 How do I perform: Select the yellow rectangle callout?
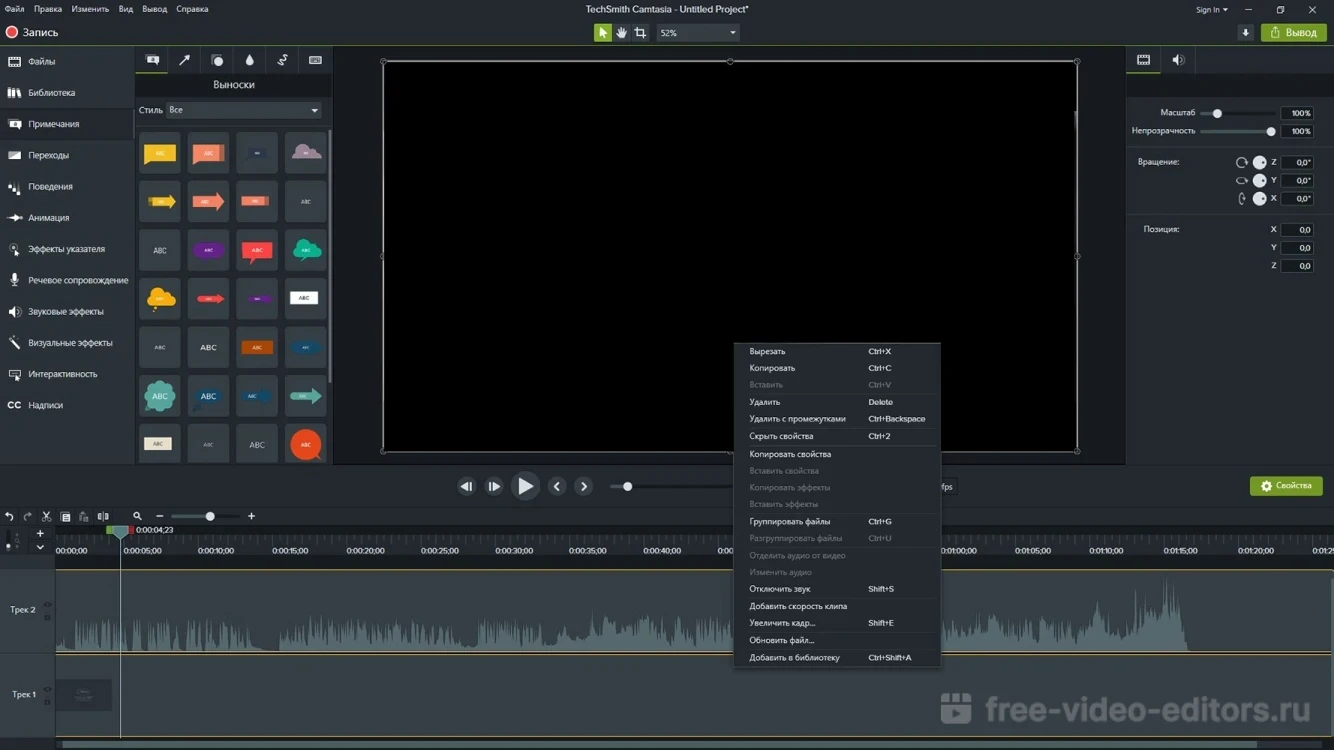[160, 153]
